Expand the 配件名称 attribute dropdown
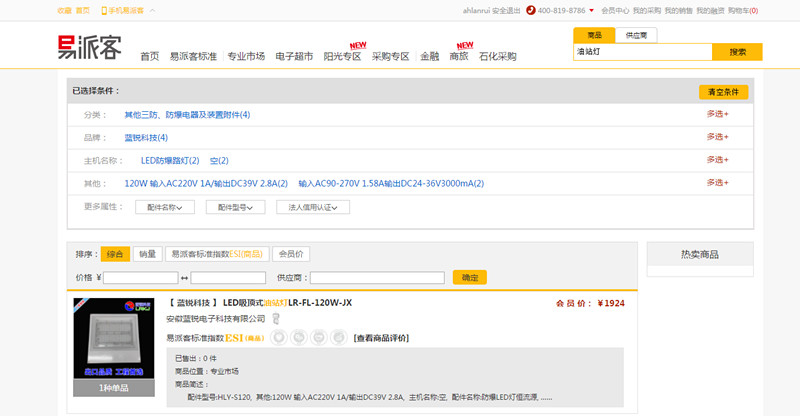This screenshot has height=416, width=800. point(165,207)
